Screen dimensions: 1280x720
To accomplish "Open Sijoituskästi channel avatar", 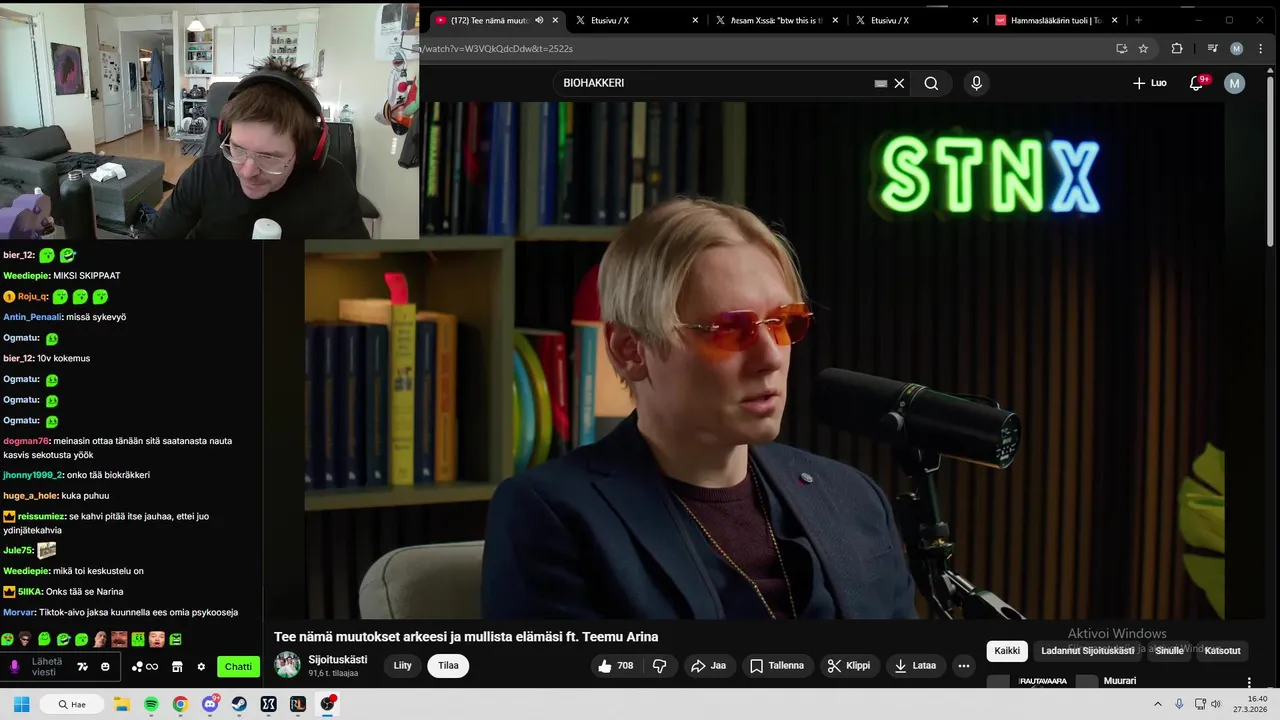I will click(x=288, y=665).
